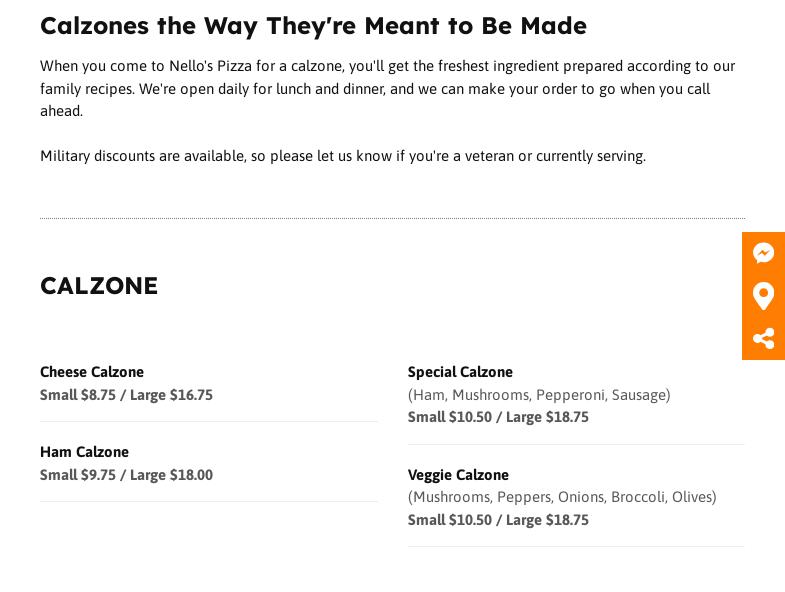Click the share icon
Screen dimensions: 785x592
point(763,338)
